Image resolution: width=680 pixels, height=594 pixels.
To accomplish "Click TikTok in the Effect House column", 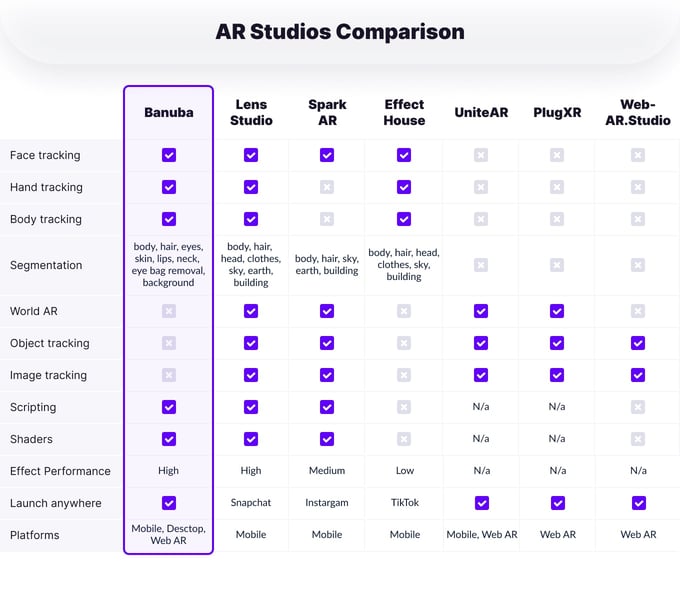I will (x=404, y=503).
